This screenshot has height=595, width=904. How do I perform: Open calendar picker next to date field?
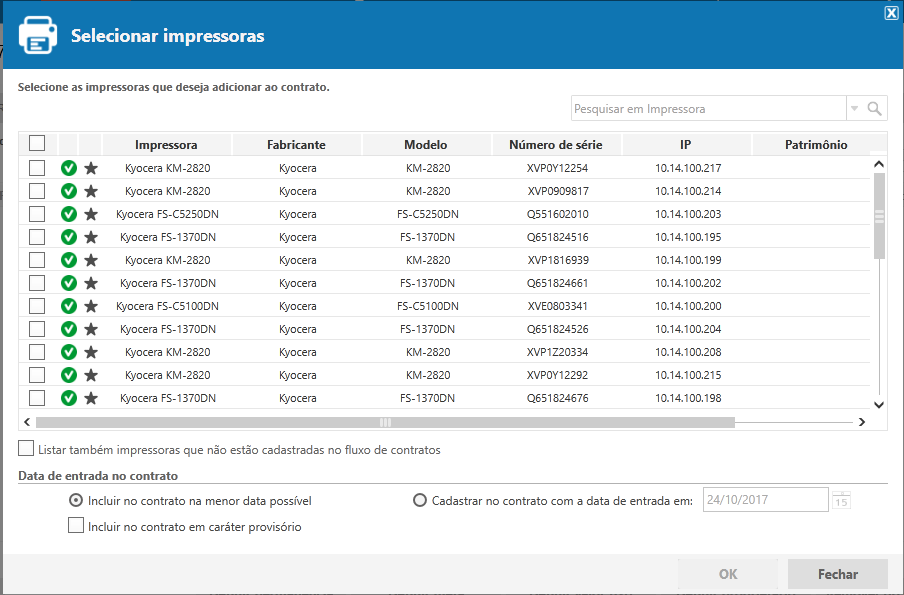[841, 500]
